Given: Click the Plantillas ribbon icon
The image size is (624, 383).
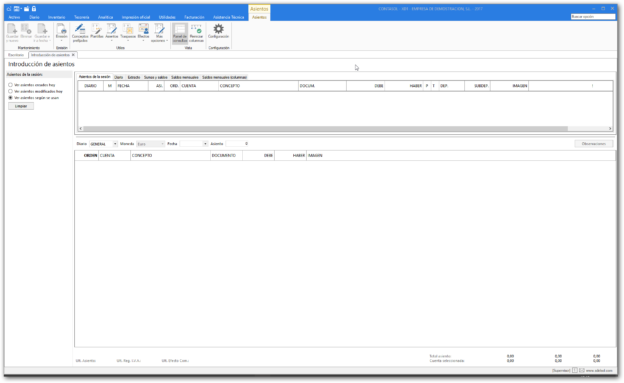Looking at the screenshot, I should 96,31.
